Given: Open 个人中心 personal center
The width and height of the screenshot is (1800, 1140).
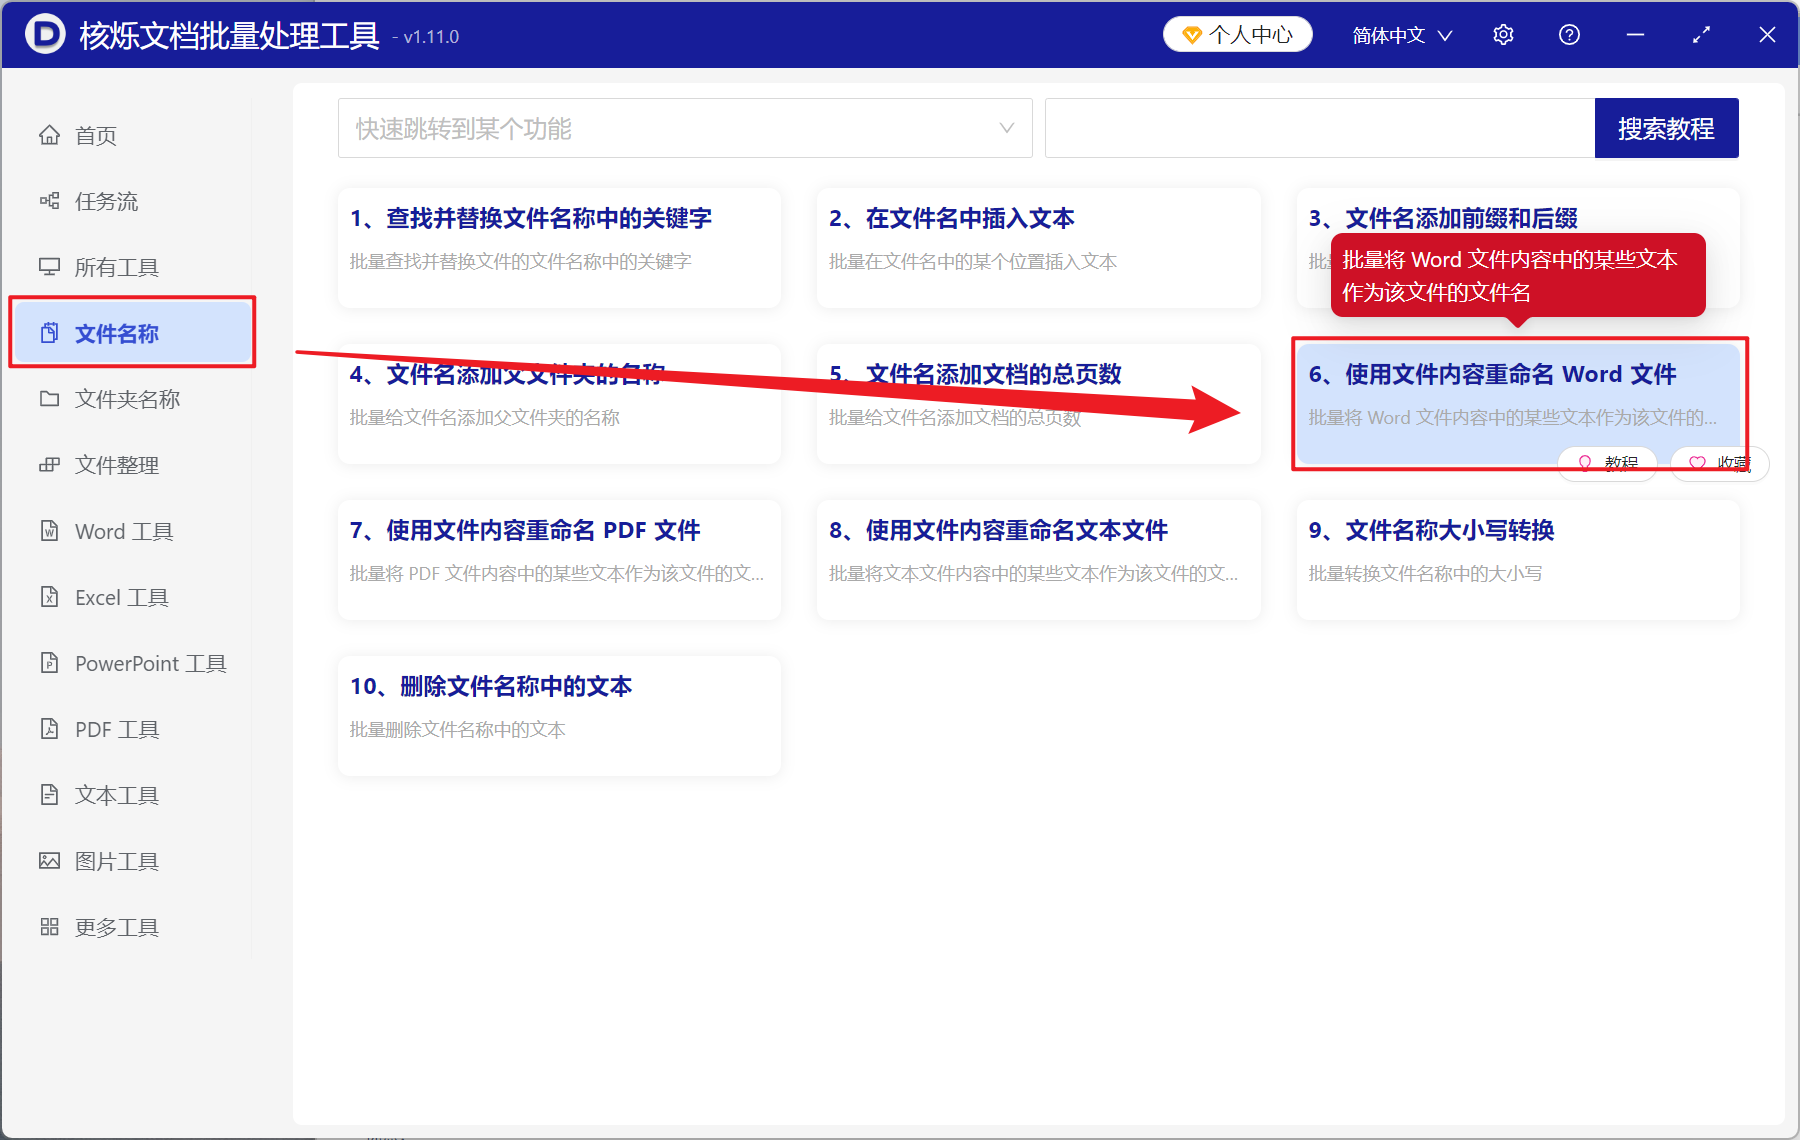Looking at the screenshot, I should [1237, 33].
